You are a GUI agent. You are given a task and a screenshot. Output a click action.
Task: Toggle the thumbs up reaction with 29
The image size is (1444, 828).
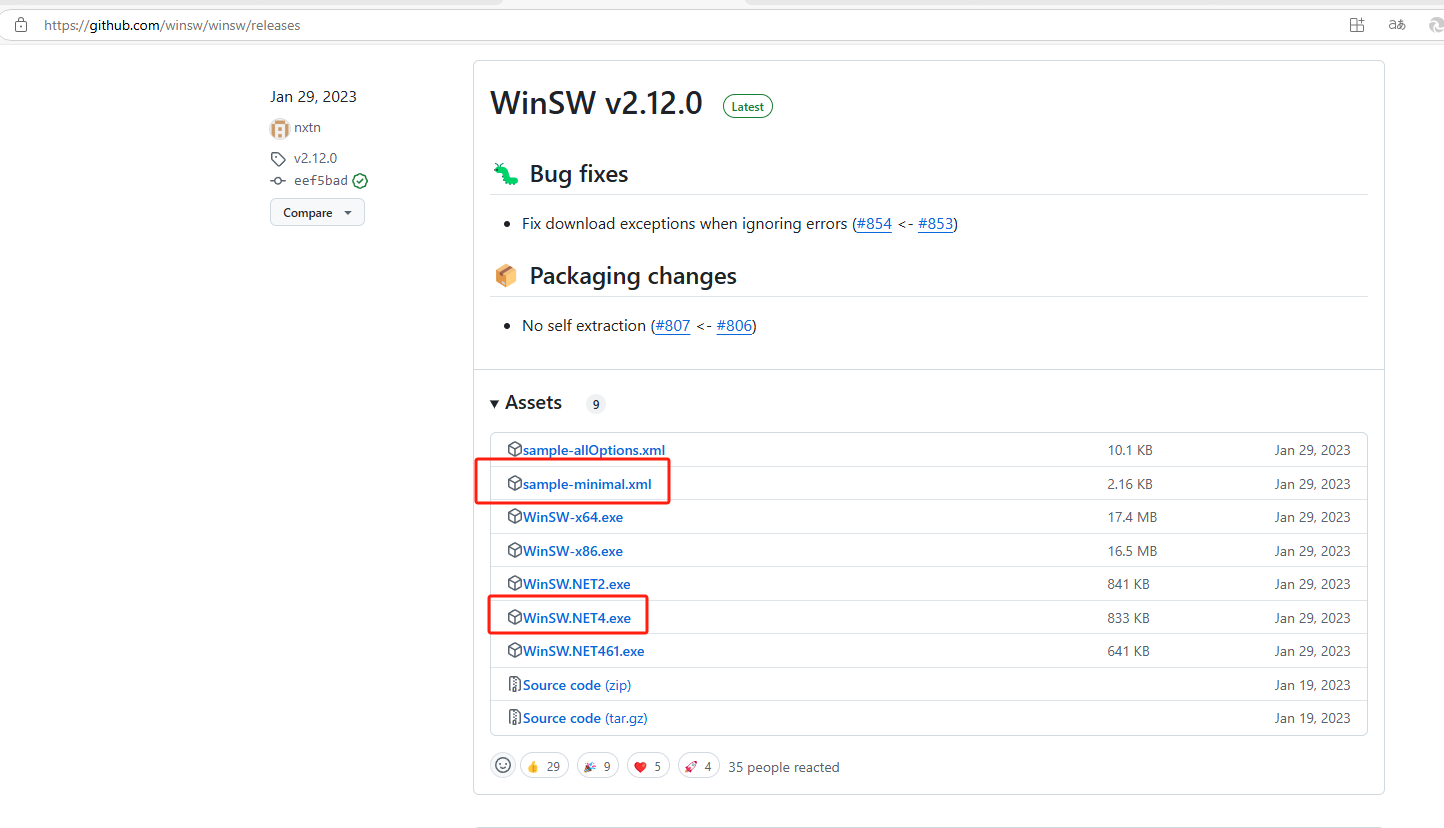tap(544, 767)
